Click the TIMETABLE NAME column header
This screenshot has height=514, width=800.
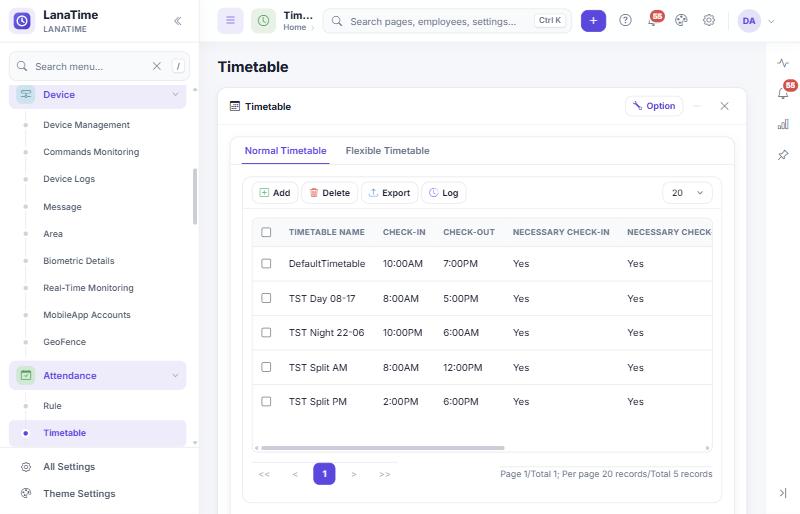click(x=327, y=232)
